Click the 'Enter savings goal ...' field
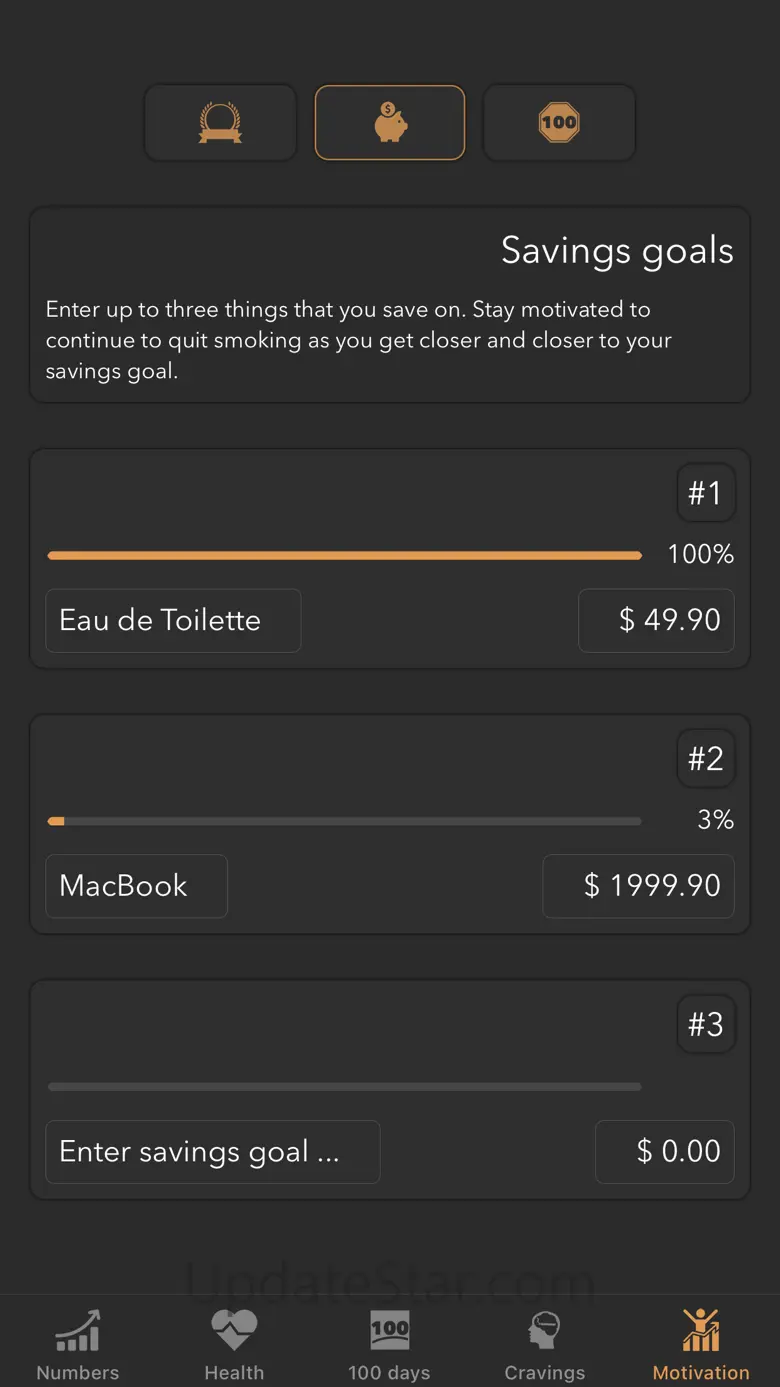Screen dimensions: 780x1387 point(213,1152)
